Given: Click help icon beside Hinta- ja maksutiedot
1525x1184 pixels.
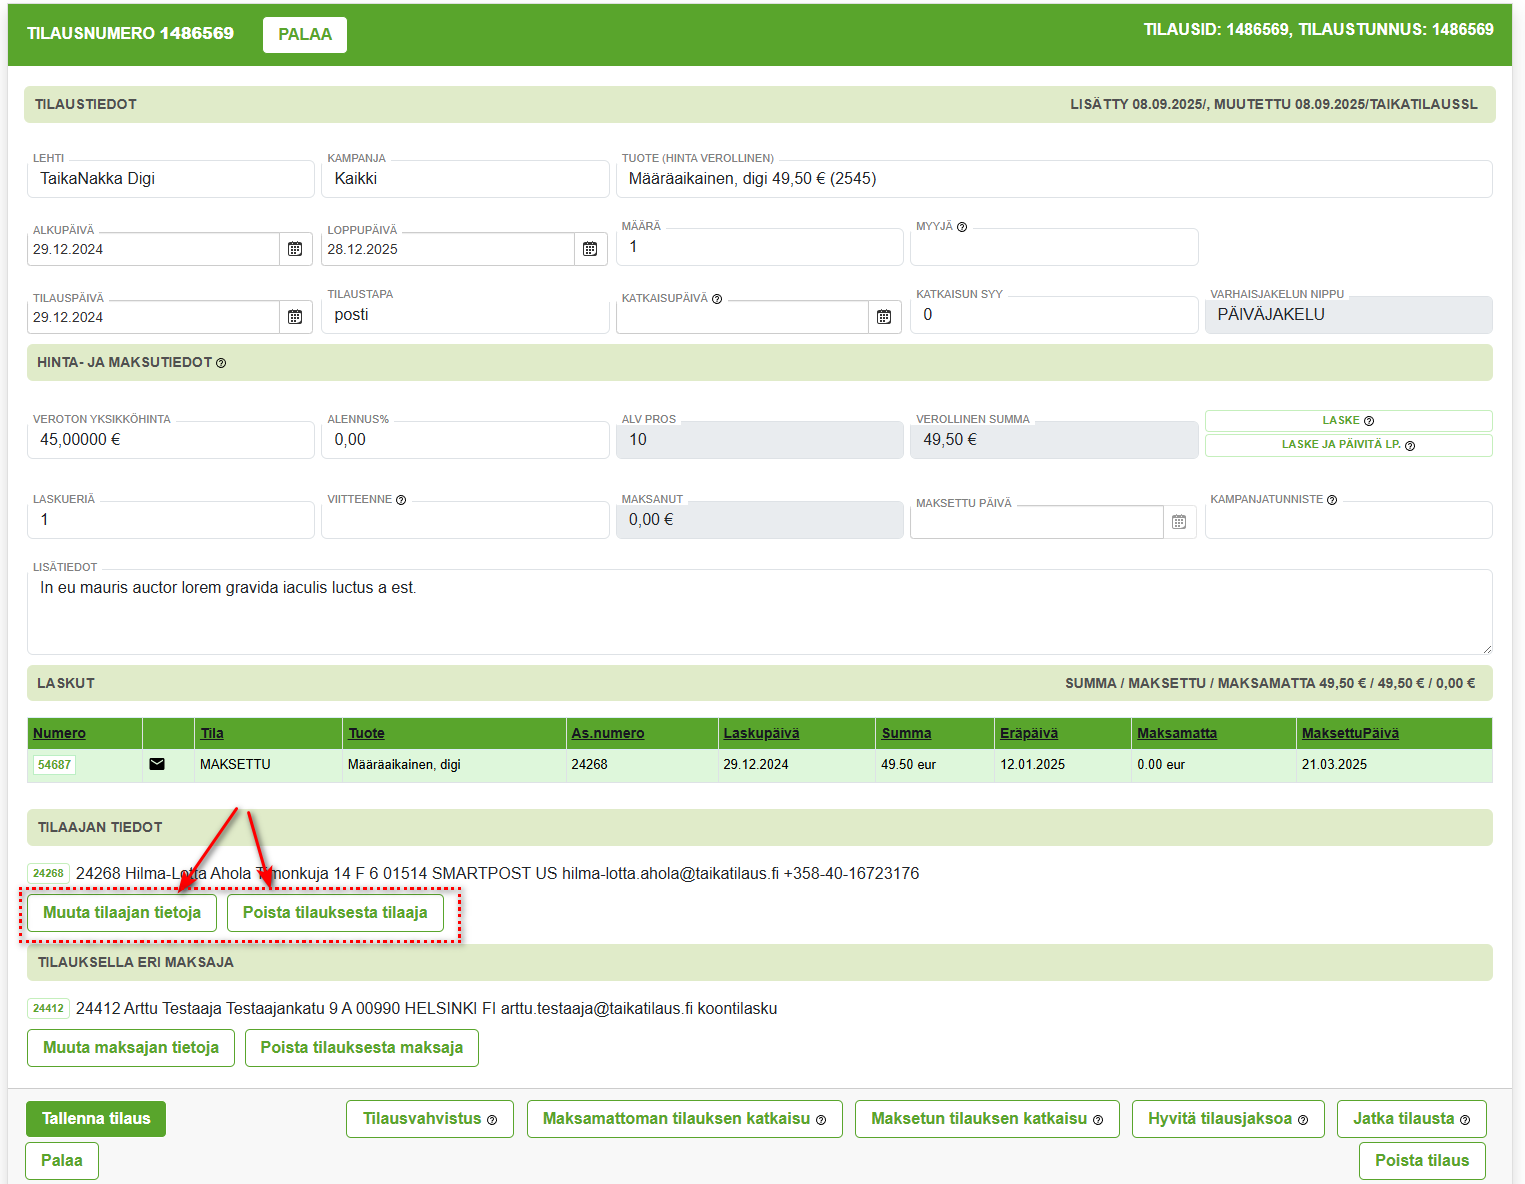Looking at the screenshot, I should 221,363.
